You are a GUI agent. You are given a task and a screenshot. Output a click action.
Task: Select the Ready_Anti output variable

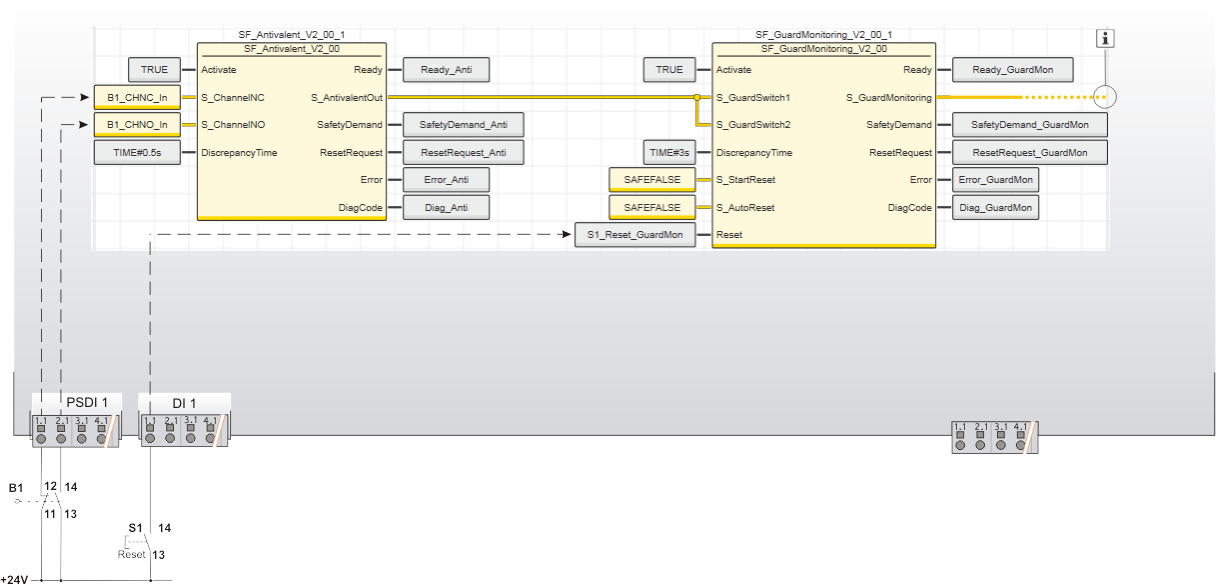point(446,70)
